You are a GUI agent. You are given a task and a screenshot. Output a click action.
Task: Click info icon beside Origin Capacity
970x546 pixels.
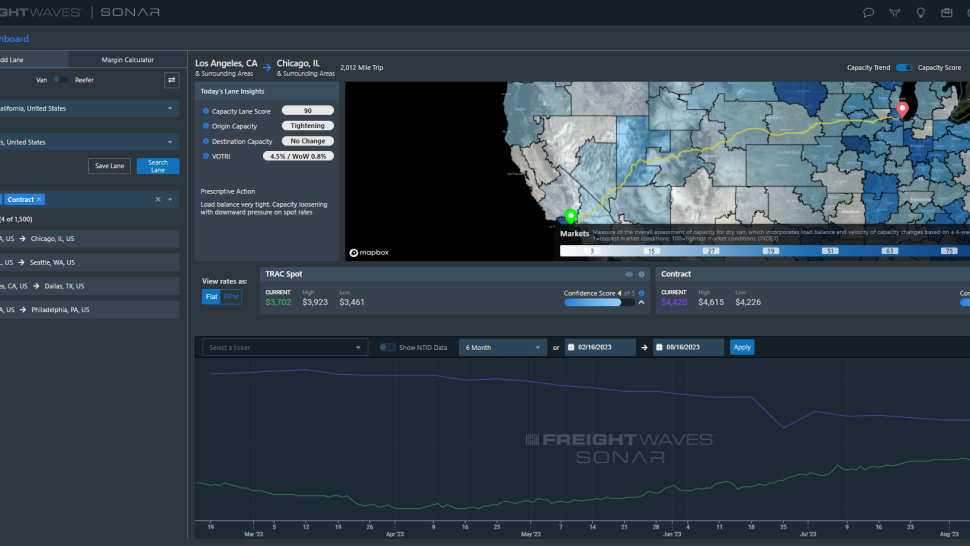206,126
